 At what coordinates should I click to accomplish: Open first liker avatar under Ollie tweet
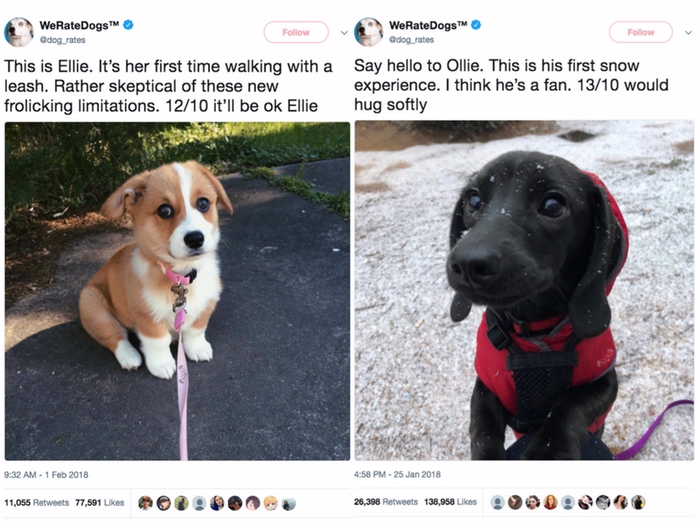point(497,503)
